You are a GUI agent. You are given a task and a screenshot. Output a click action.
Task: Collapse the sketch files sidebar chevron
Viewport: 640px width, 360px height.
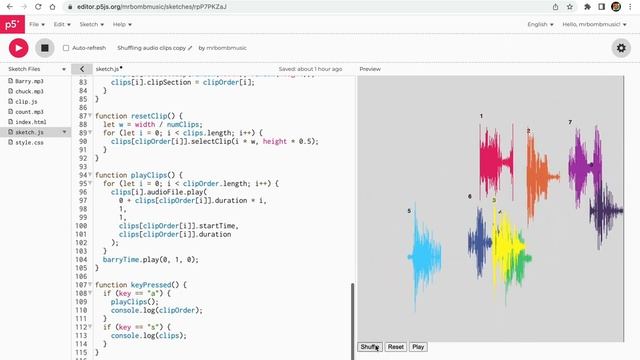coord(82,69)
